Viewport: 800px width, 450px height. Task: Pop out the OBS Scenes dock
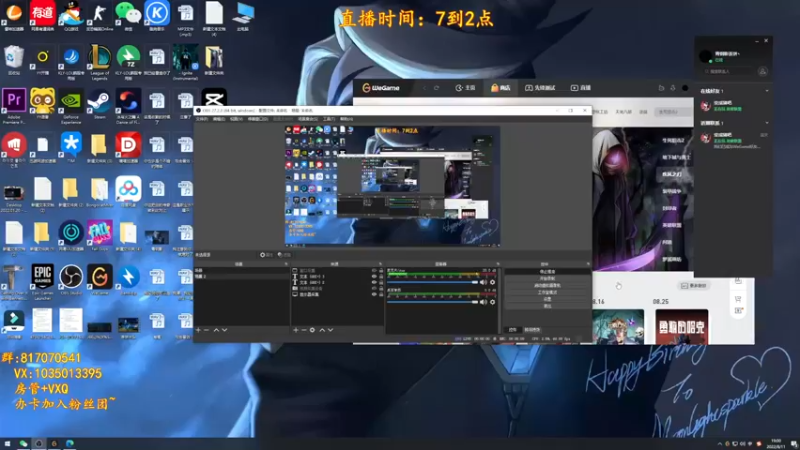coord(286,264)
